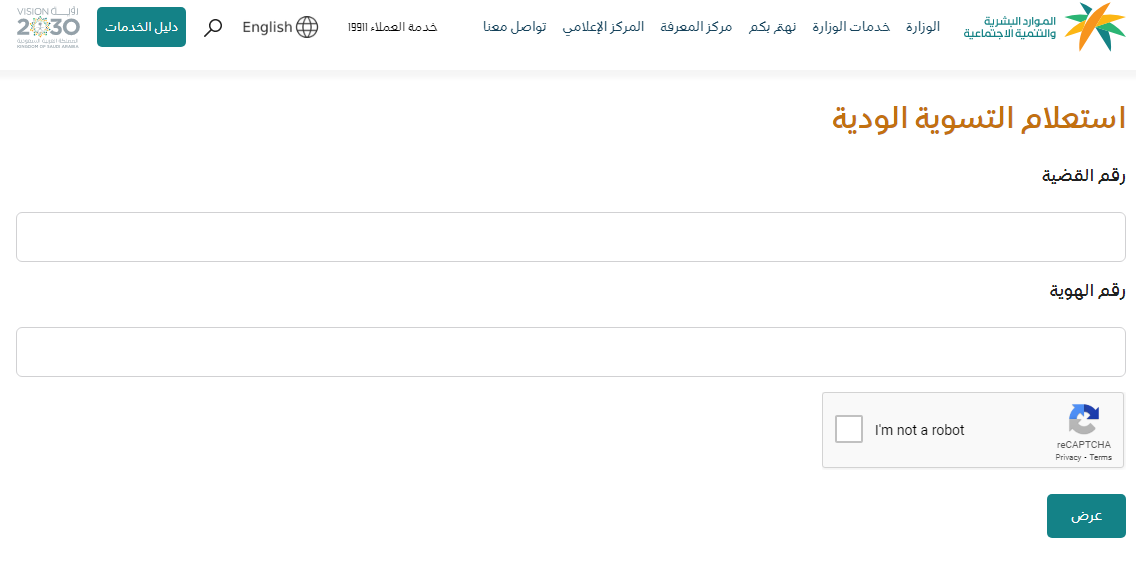Image resolution: width=1136 pixels, height=561 pixels.
Task: Open the المركز الإعلامي menu
Action: pyautogui.click(x=603, y=27)
